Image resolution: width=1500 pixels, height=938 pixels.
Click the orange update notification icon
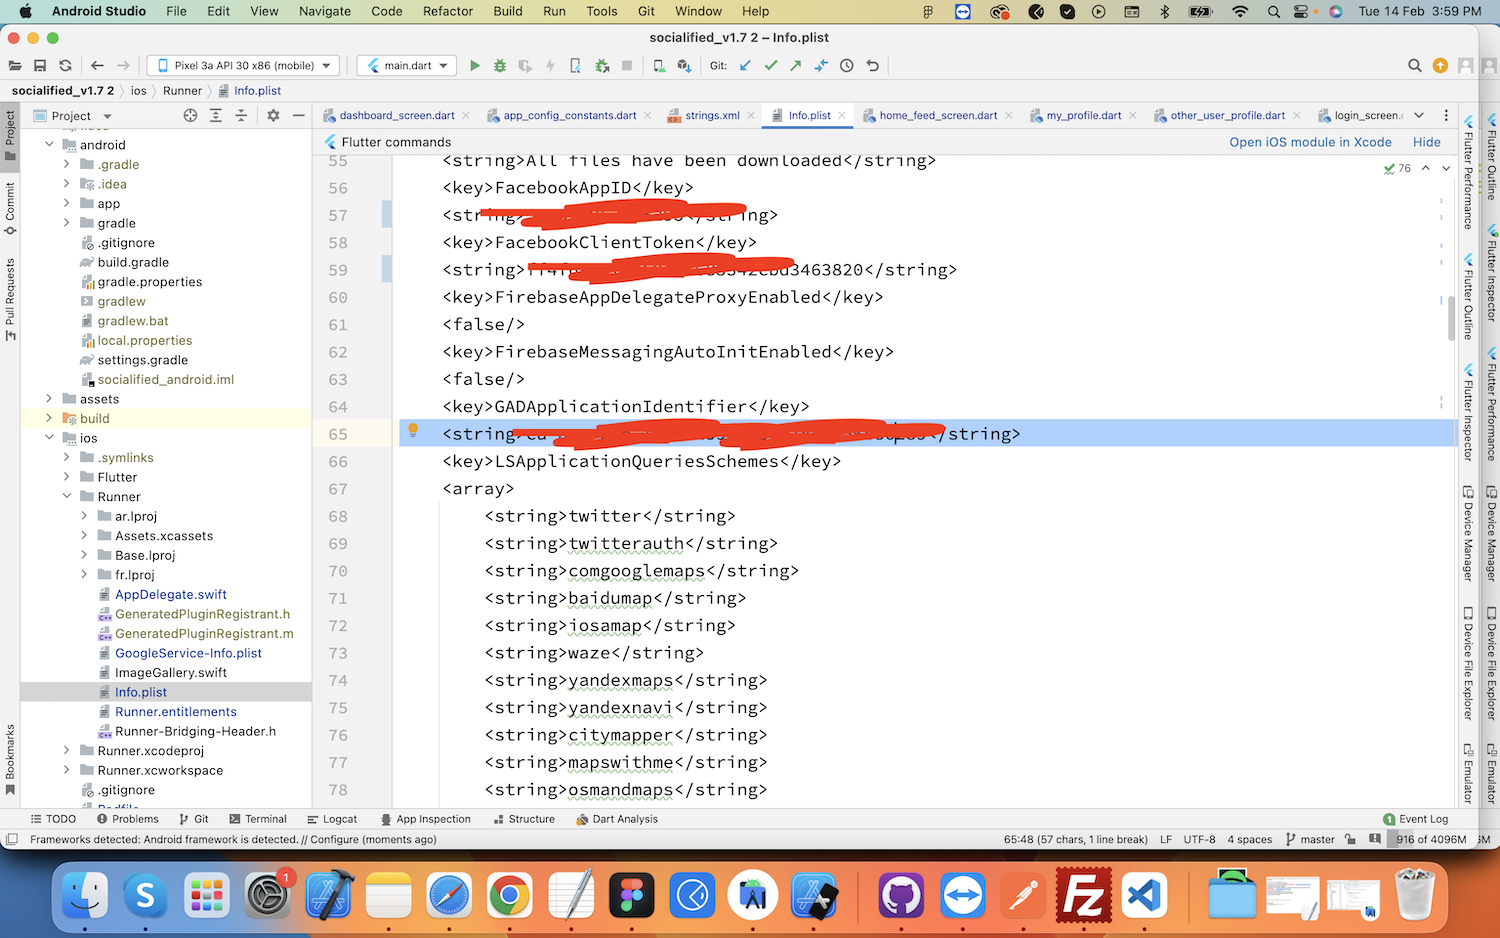(1440, 66)
